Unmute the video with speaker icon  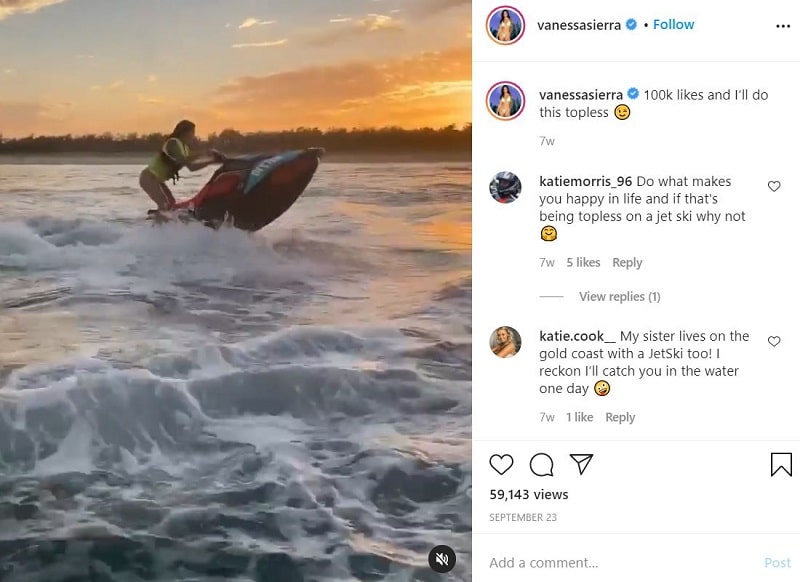point(442,559)
